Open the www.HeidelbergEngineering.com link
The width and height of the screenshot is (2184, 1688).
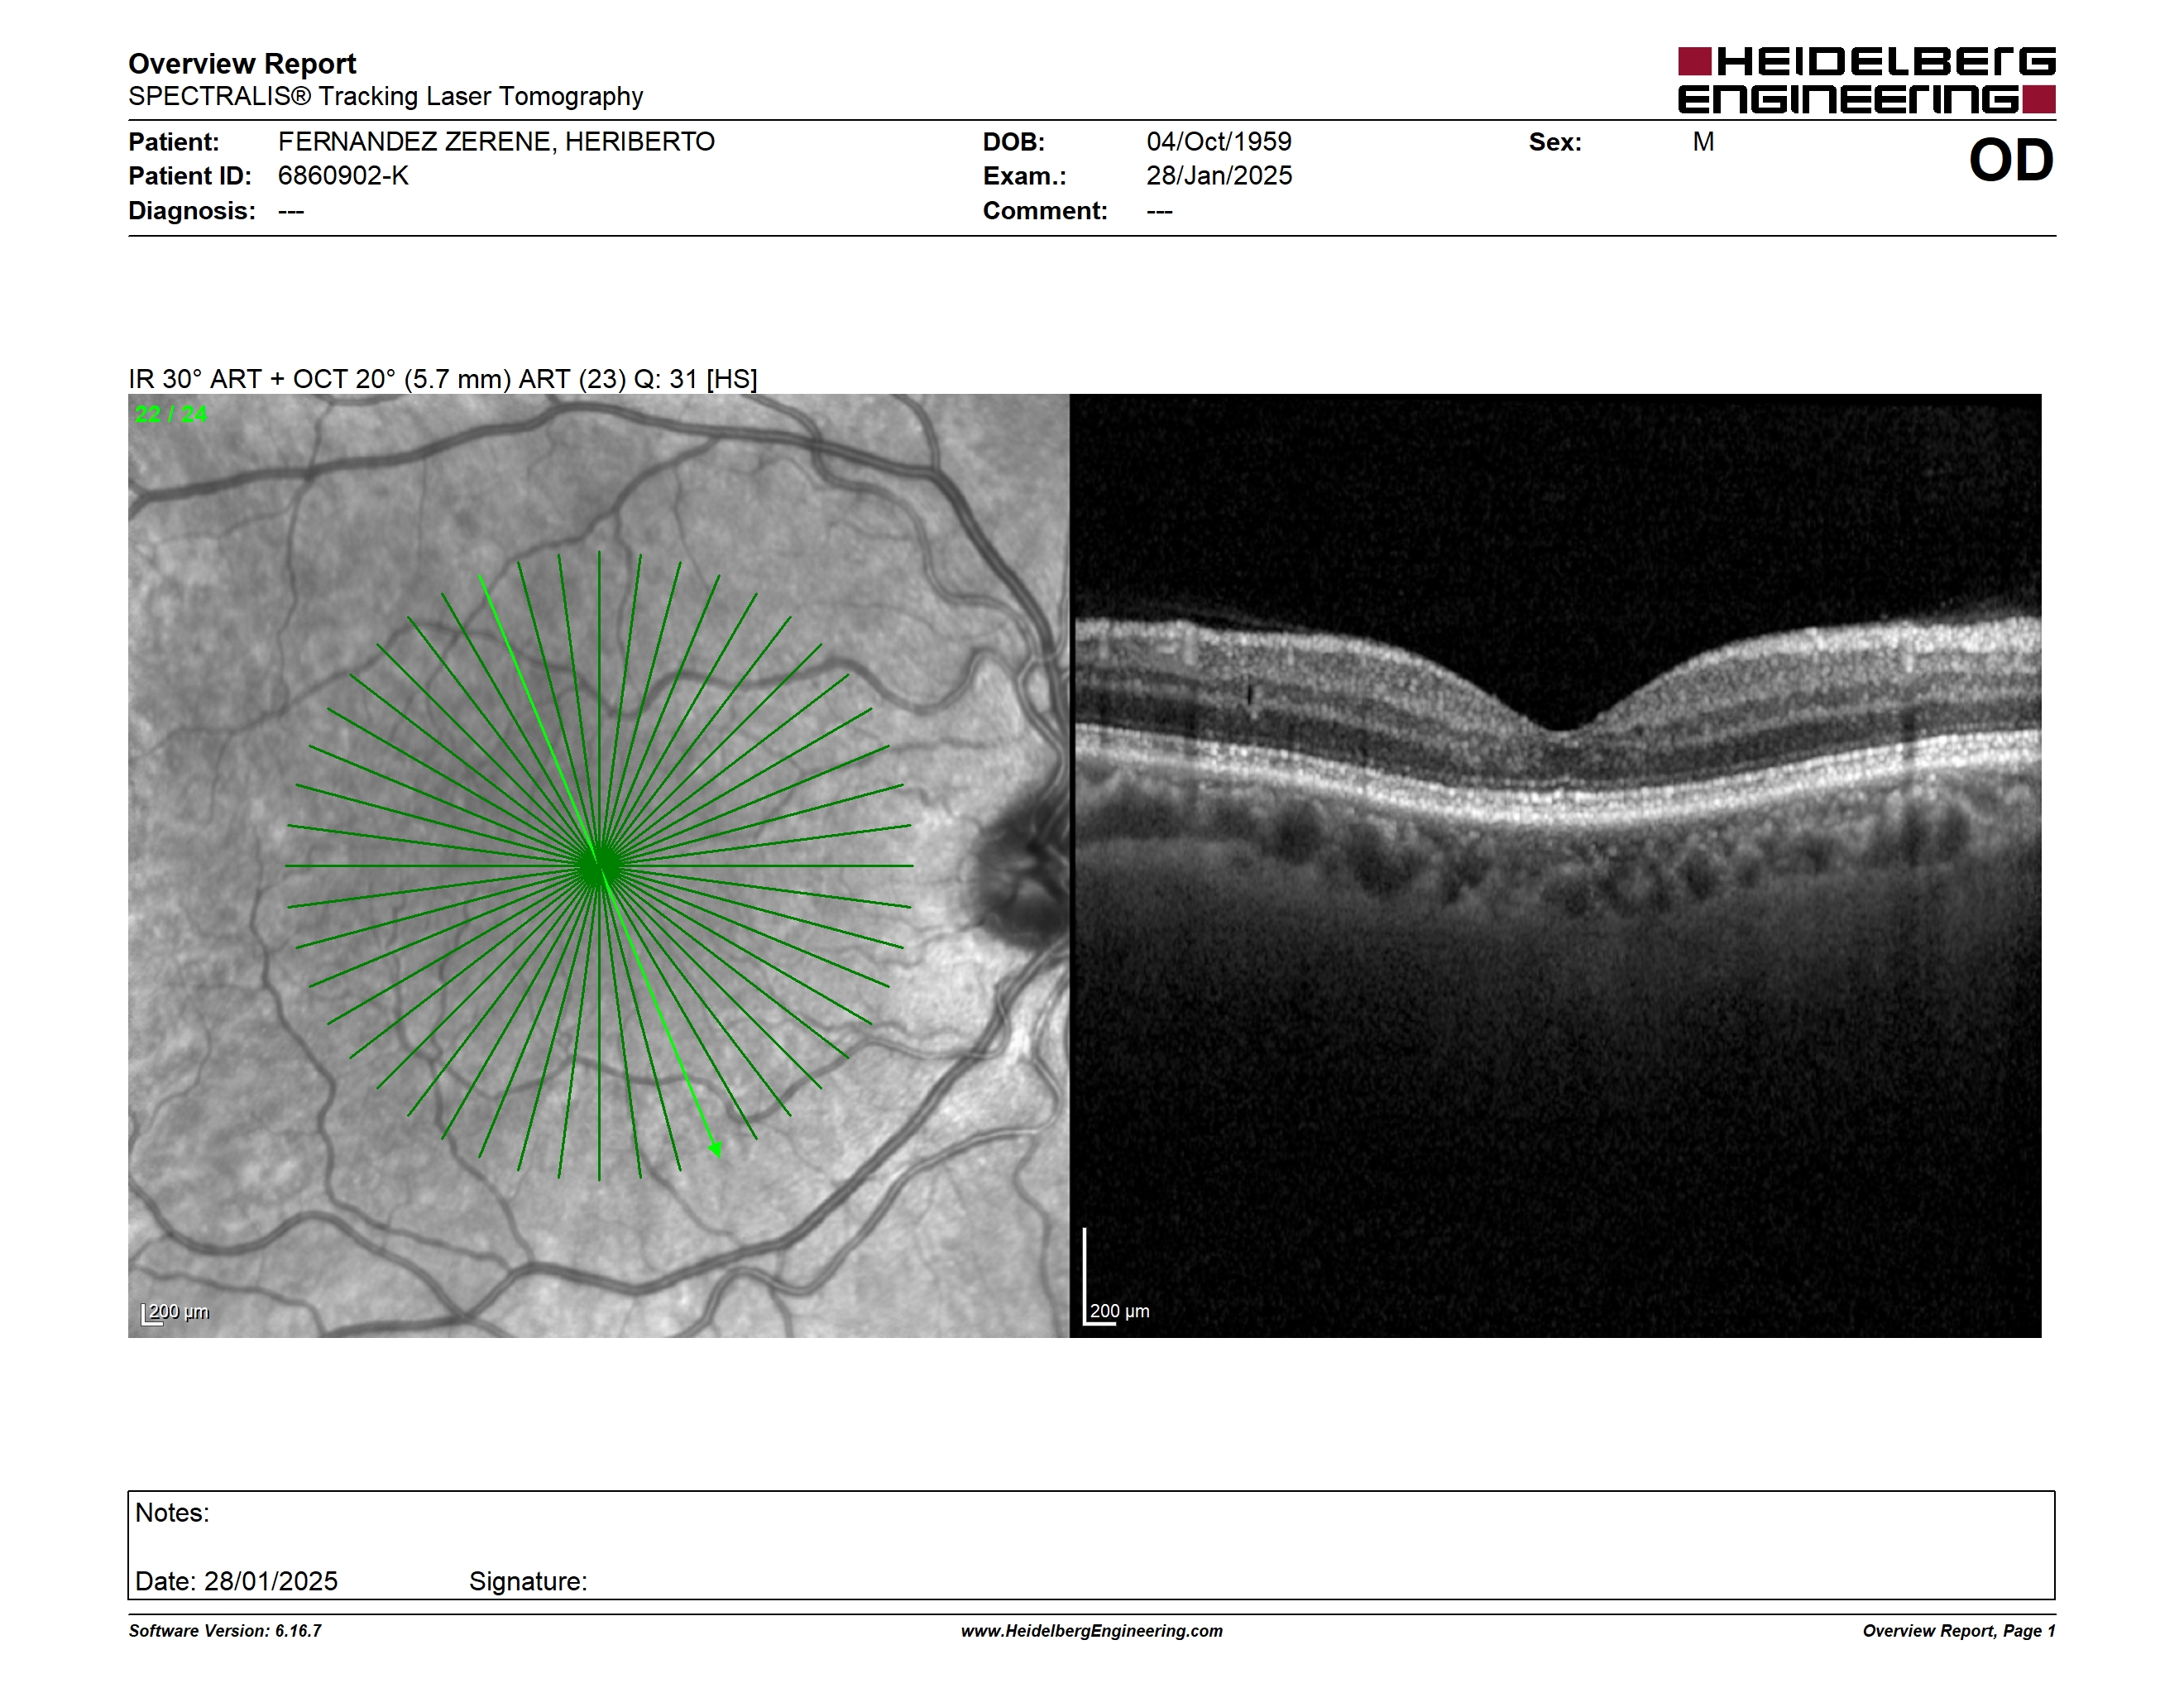pos(1092,1631)
